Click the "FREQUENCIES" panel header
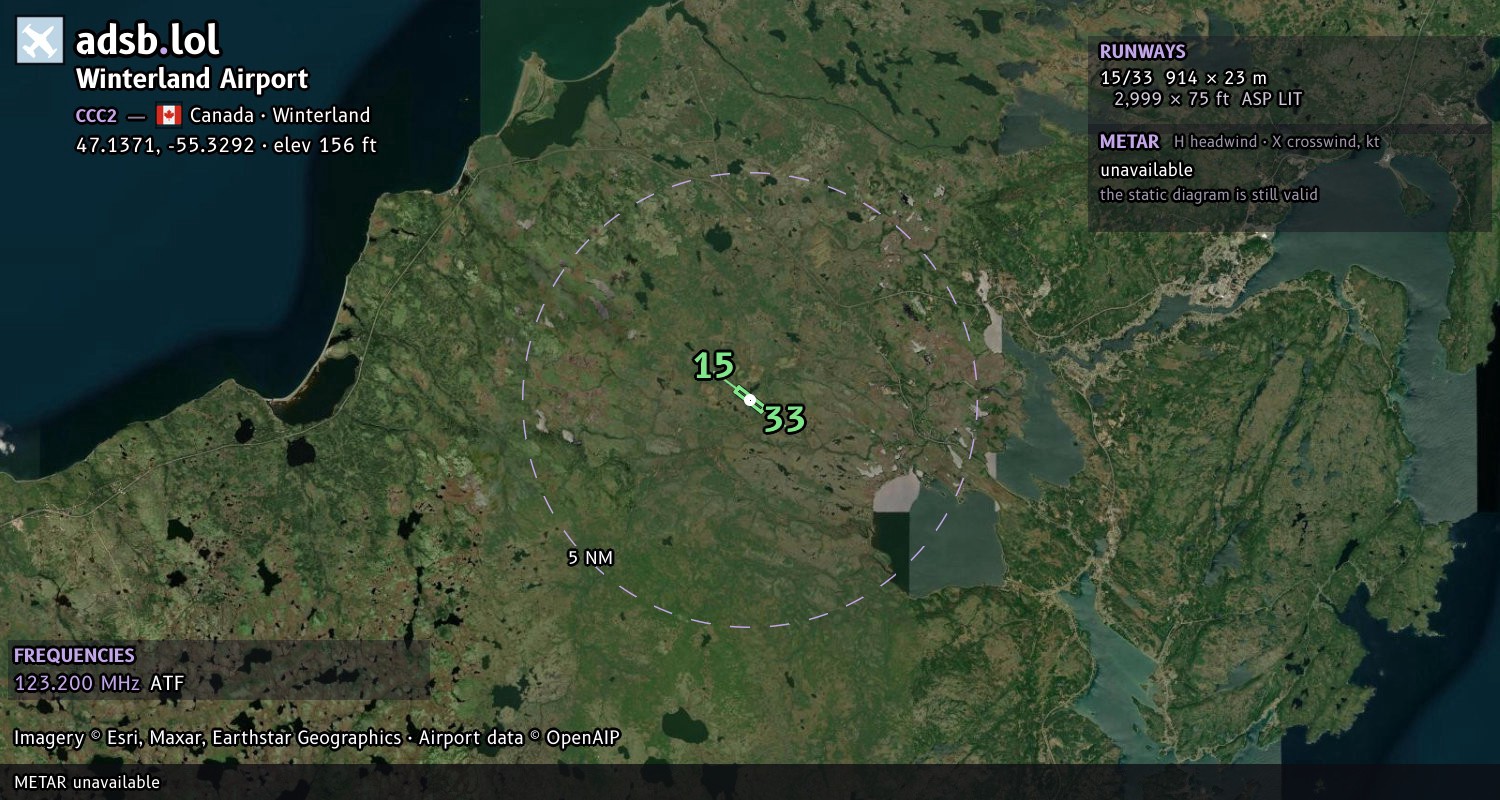 (74, 656)
